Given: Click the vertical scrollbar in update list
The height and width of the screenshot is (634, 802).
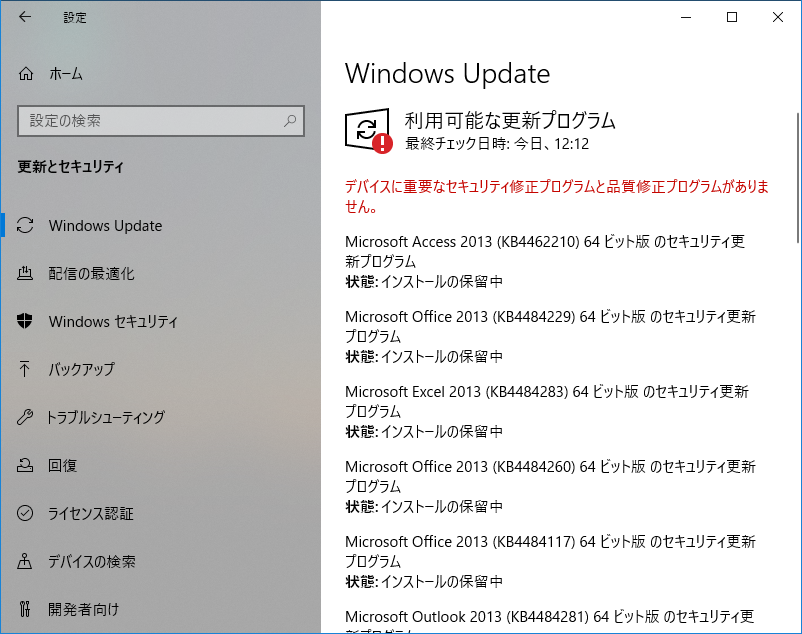Looking at the screenshot, I should [x=797, y=178].
